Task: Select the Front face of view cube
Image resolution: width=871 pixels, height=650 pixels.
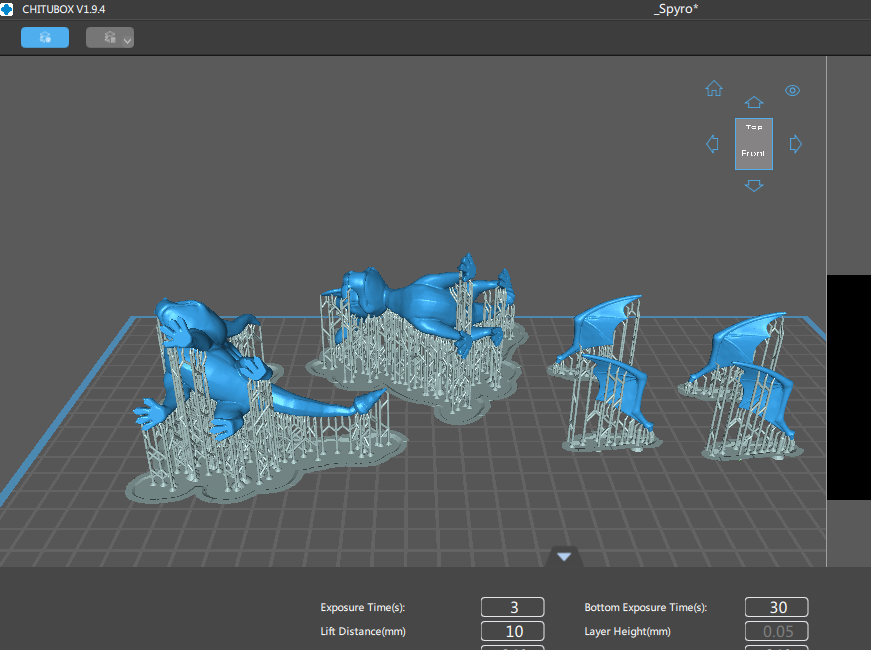Action: (x=754, y=153)
